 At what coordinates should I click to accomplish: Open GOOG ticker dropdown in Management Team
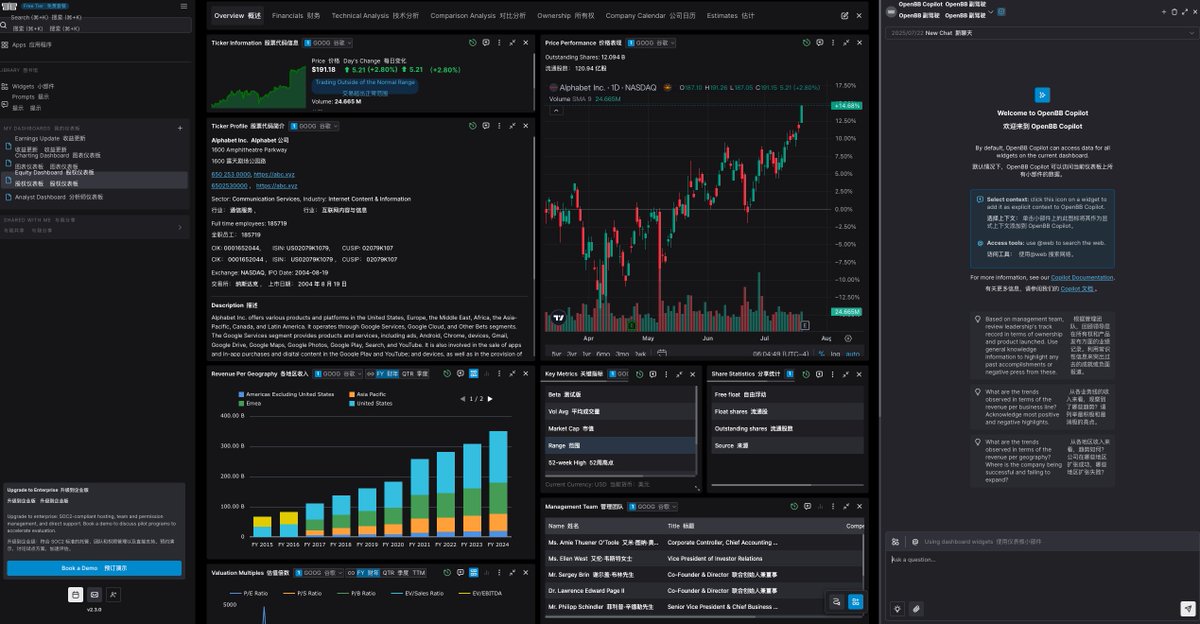653,507
